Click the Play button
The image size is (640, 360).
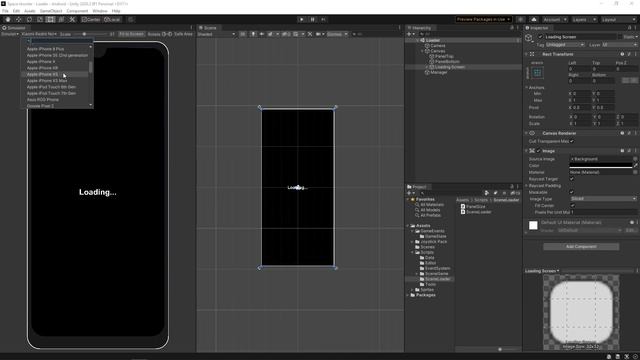302,20
